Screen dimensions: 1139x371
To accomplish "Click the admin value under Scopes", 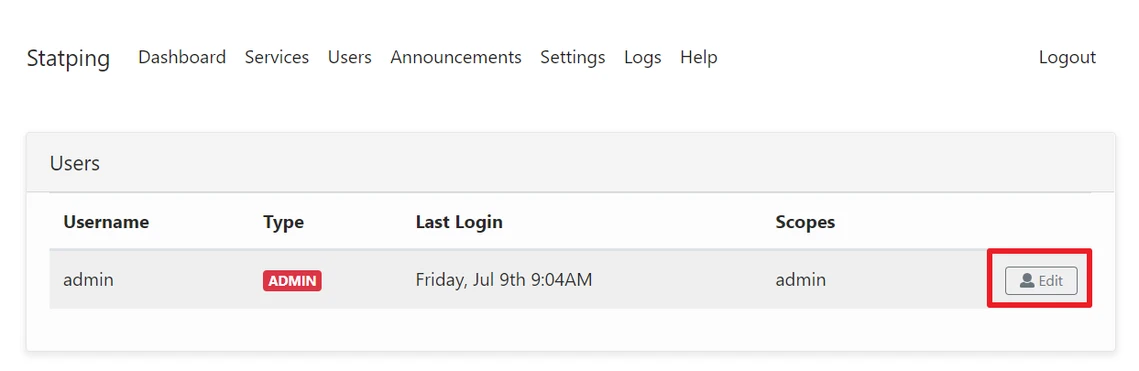I will pos(800,279).
